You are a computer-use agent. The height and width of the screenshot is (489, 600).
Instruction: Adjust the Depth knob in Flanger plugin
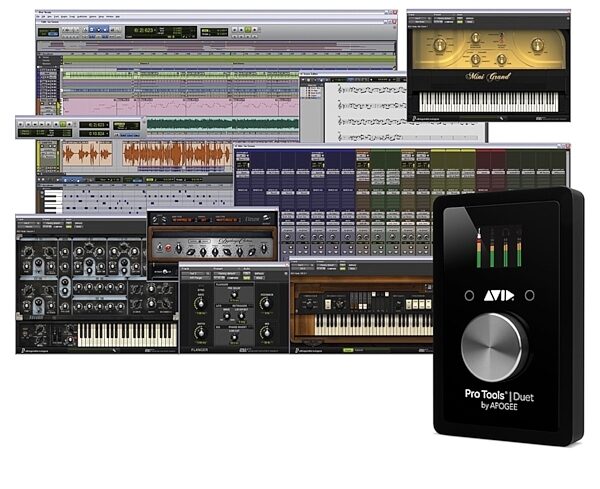coord(201,332)
